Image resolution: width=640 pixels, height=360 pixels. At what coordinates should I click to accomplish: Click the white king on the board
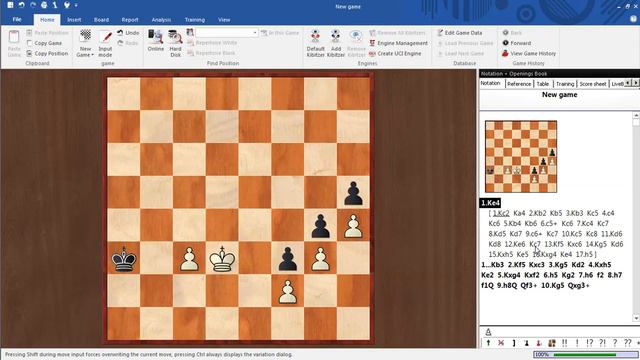coord(222,259)
